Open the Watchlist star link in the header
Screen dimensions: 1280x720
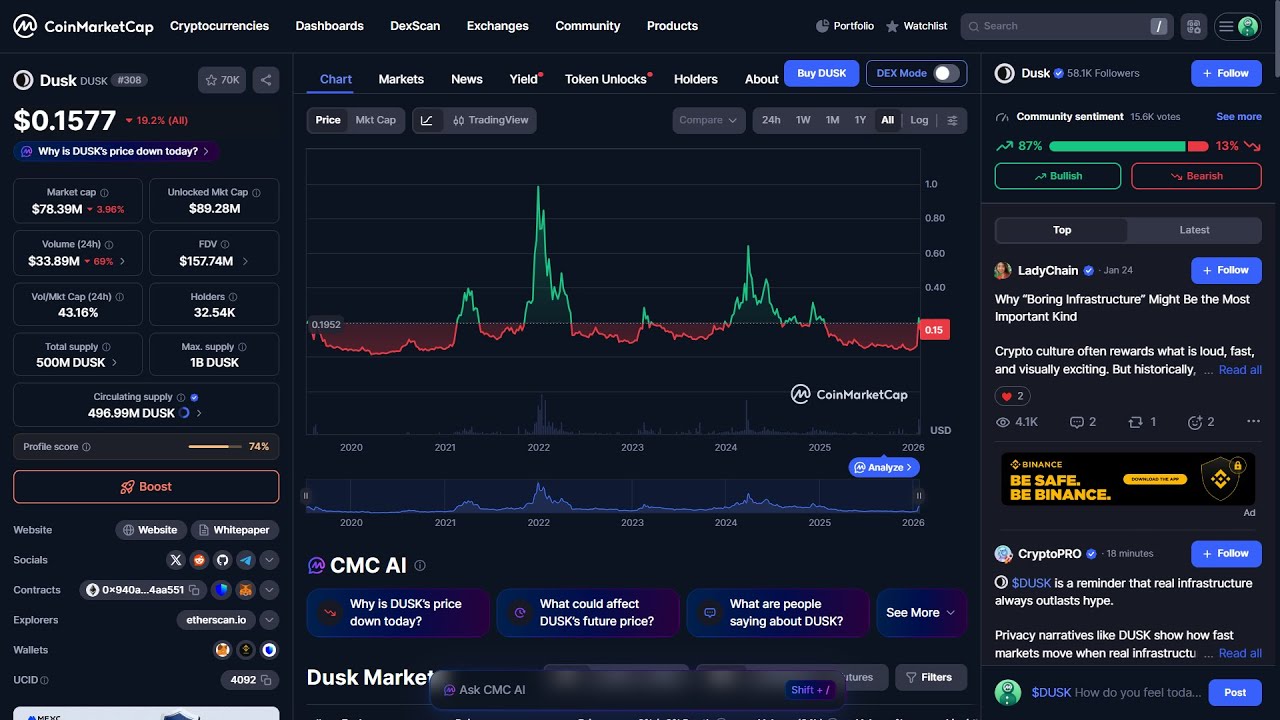(x=916, y=26)
